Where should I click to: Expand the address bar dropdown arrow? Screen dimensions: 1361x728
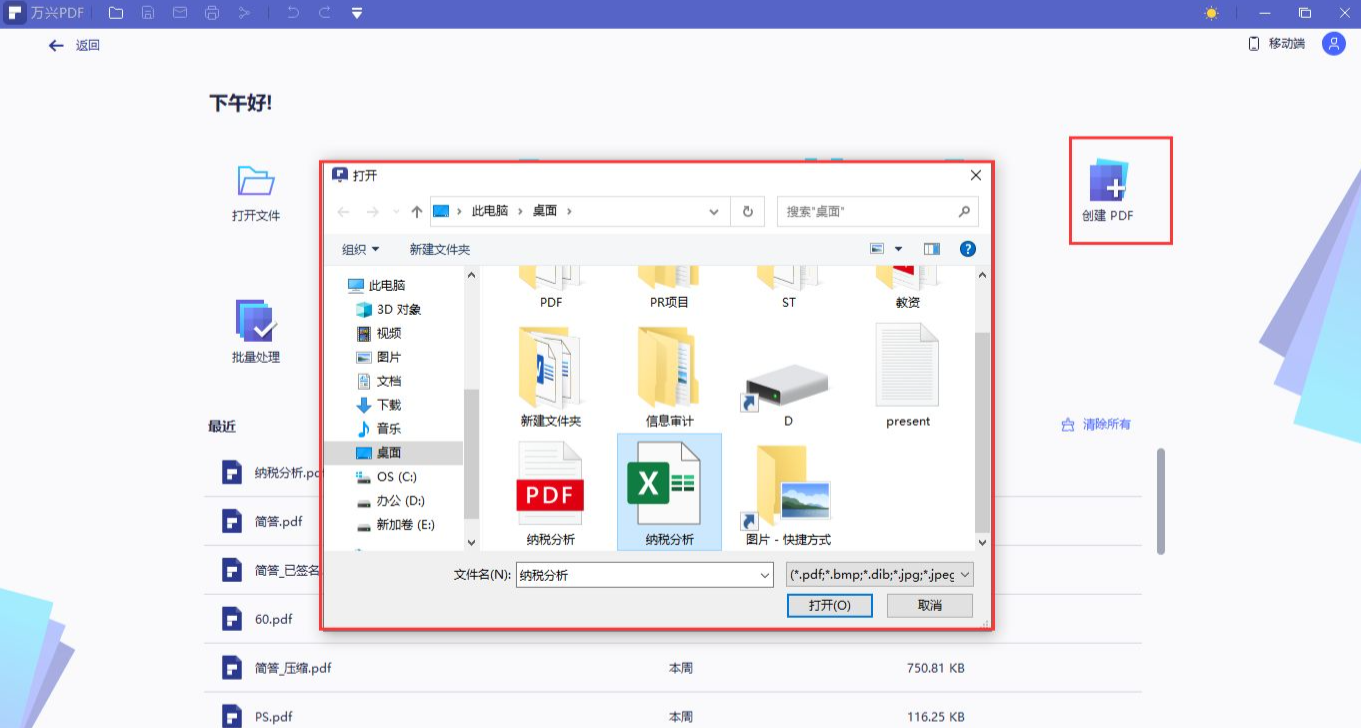(713, 211)
